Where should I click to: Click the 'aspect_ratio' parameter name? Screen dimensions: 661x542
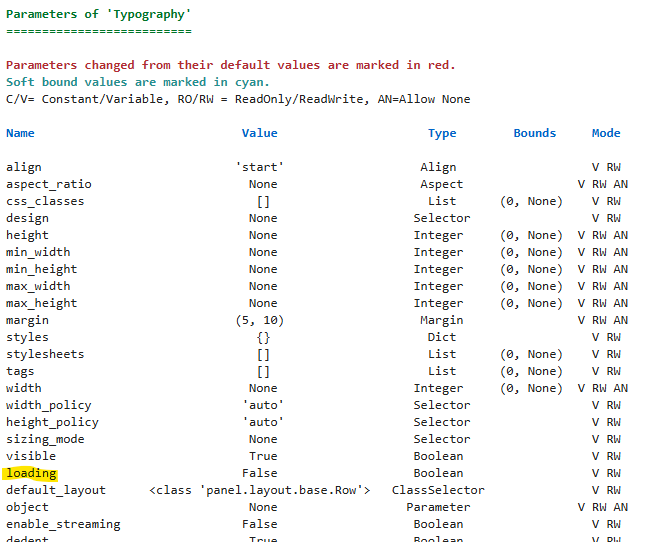(48, 184)
